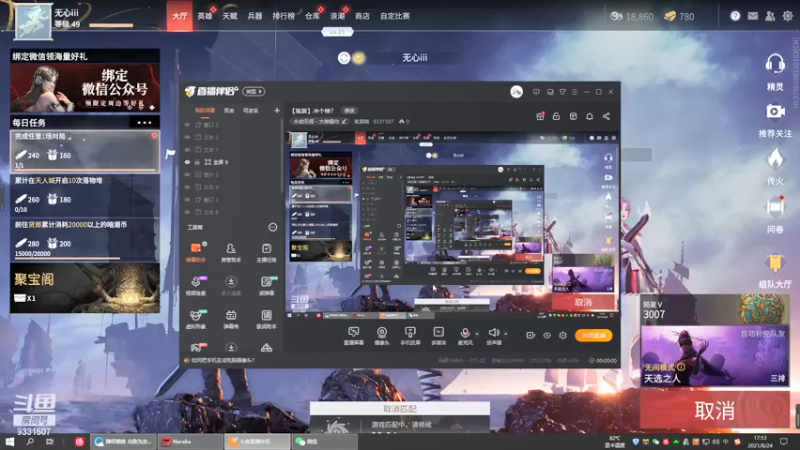The height and width of the screenshot is (450, 800).
Task: Open the 弹幕秀 tool icon
Action: click(231, 319)
